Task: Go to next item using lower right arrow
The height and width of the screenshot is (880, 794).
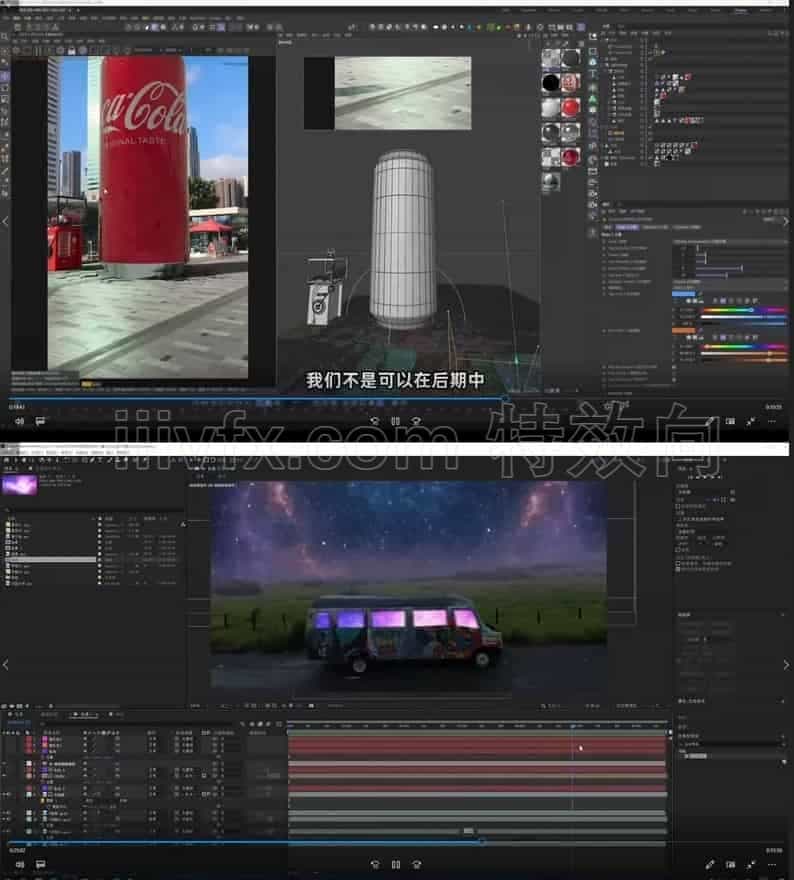Action: point(786,665)
